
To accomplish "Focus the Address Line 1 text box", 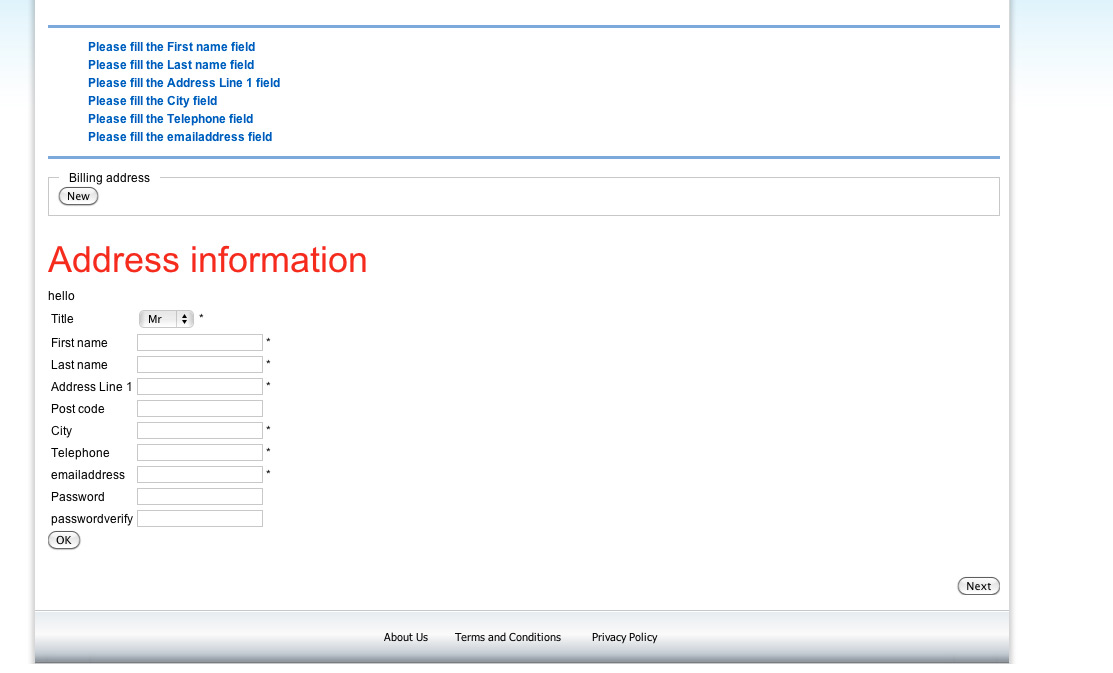I will [199, 386].
